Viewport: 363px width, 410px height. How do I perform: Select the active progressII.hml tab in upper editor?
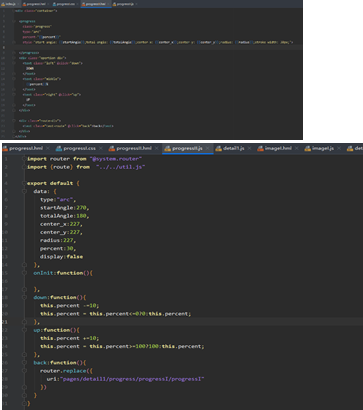pyautogui.click(x=95, y=4)
